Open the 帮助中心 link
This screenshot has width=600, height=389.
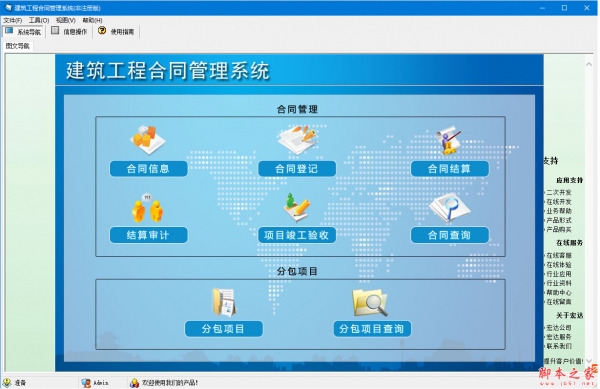(x=558, y=292)
